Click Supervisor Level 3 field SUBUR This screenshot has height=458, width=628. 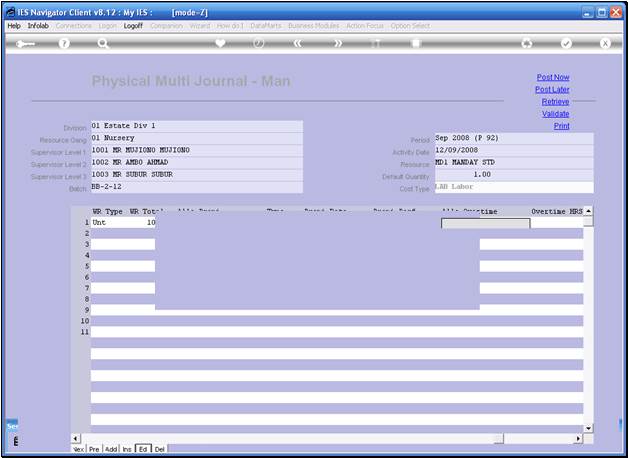coord(197,175)
